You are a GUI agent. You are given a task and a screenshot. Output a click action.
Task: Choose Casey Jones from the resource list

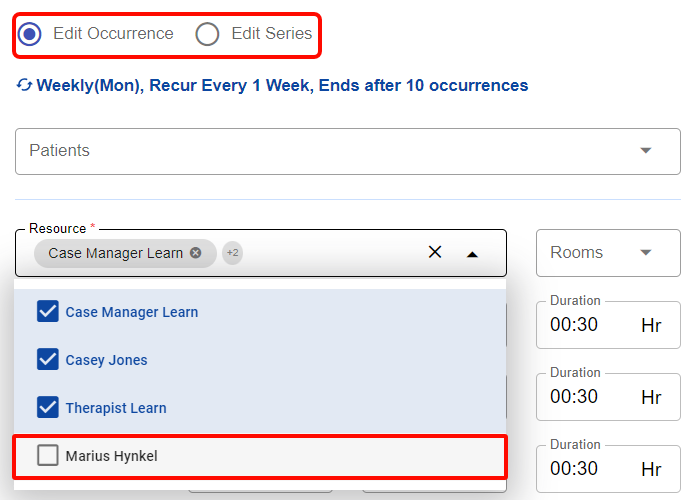[x=106, y=360]
